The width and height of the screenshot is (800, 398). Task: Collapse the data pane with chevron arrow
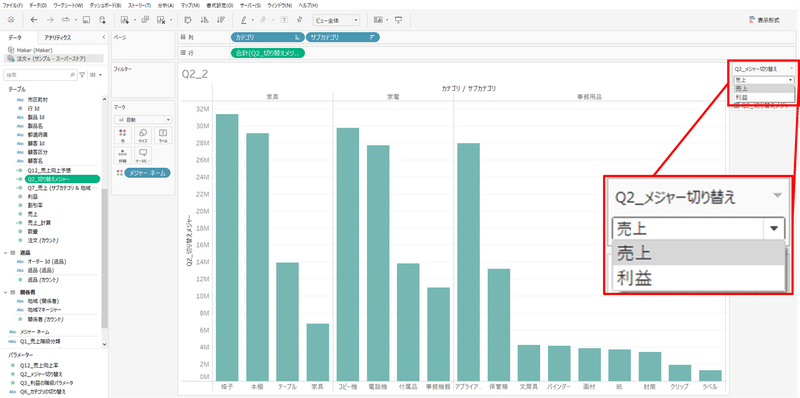tap(104, 37)
